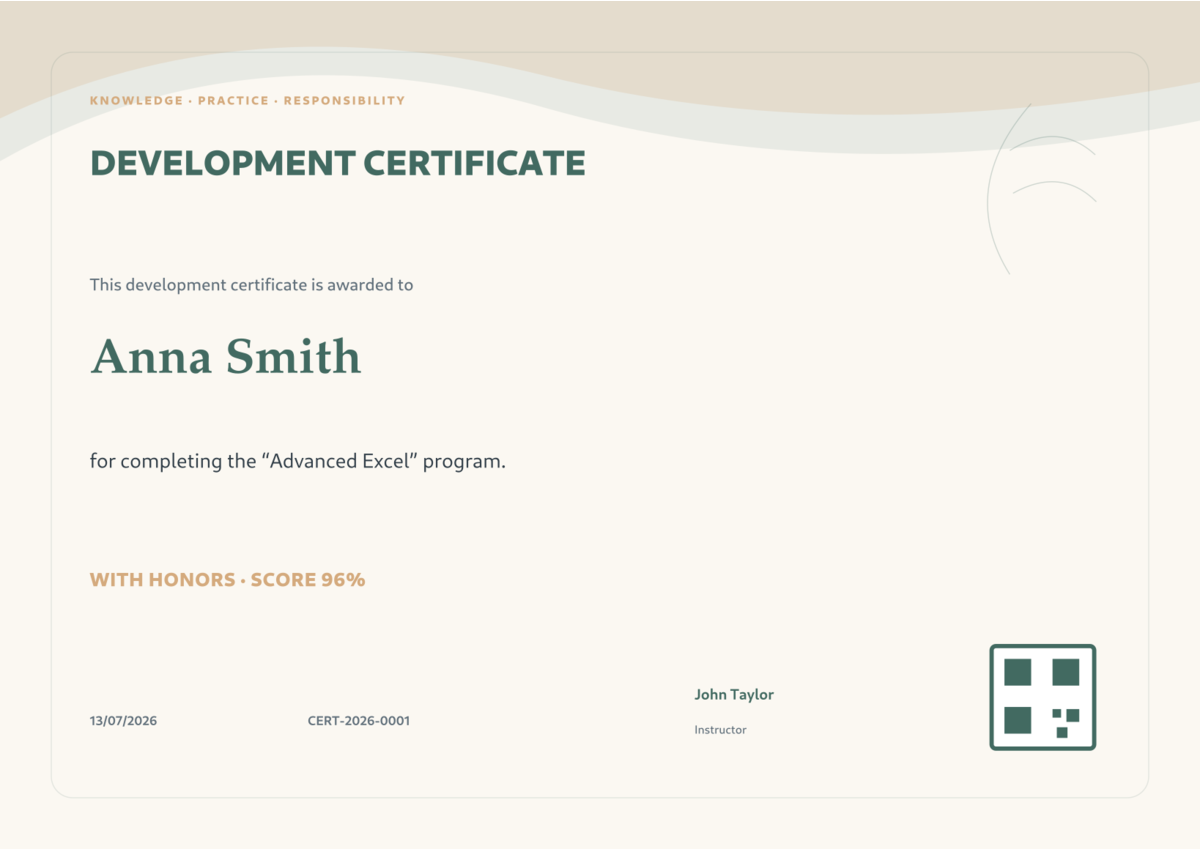Click the small dotted cluster in QR code
The width and height of the screenshot is (1200, 850).
pos(1066,723)
